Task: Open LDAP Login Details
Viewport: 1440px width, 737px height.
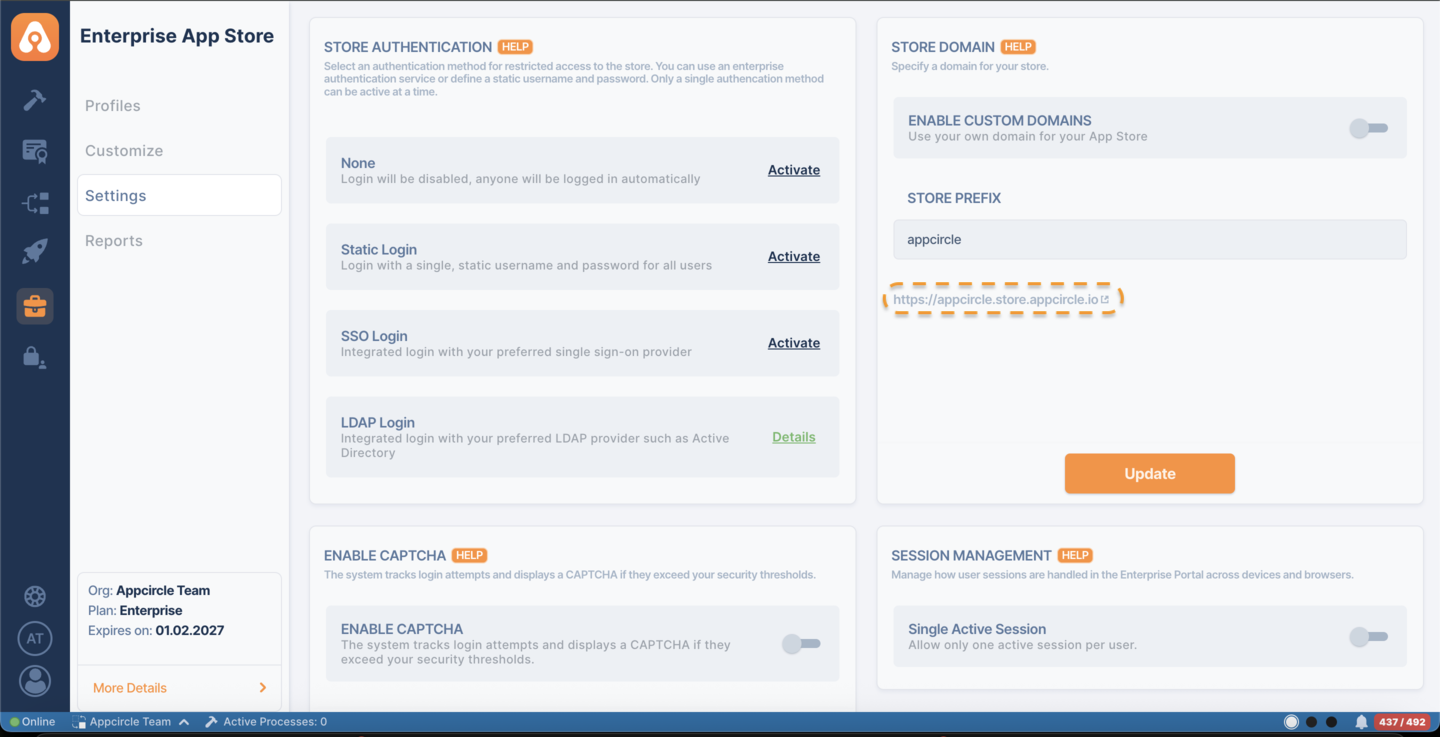Action: pyautogui.click(x=793, y=437)
